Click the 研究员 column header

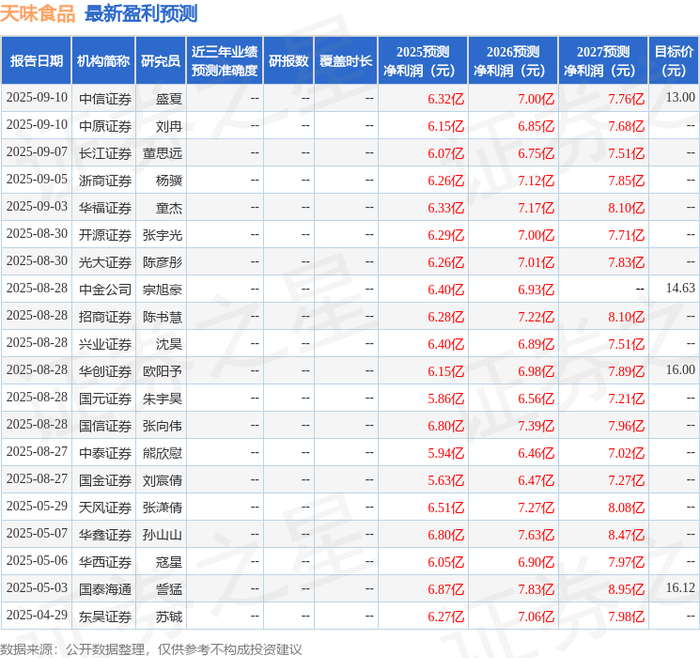(x=161, y=61)
